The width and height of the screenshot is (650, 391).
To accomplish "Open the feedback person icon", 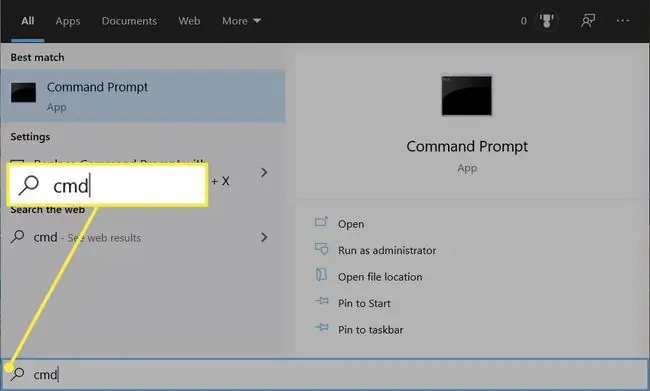I will point(588,20).
